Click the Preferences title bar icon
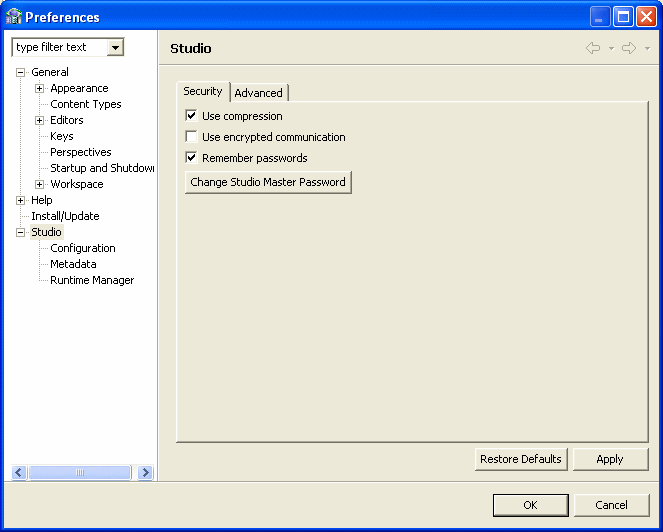 13,17
